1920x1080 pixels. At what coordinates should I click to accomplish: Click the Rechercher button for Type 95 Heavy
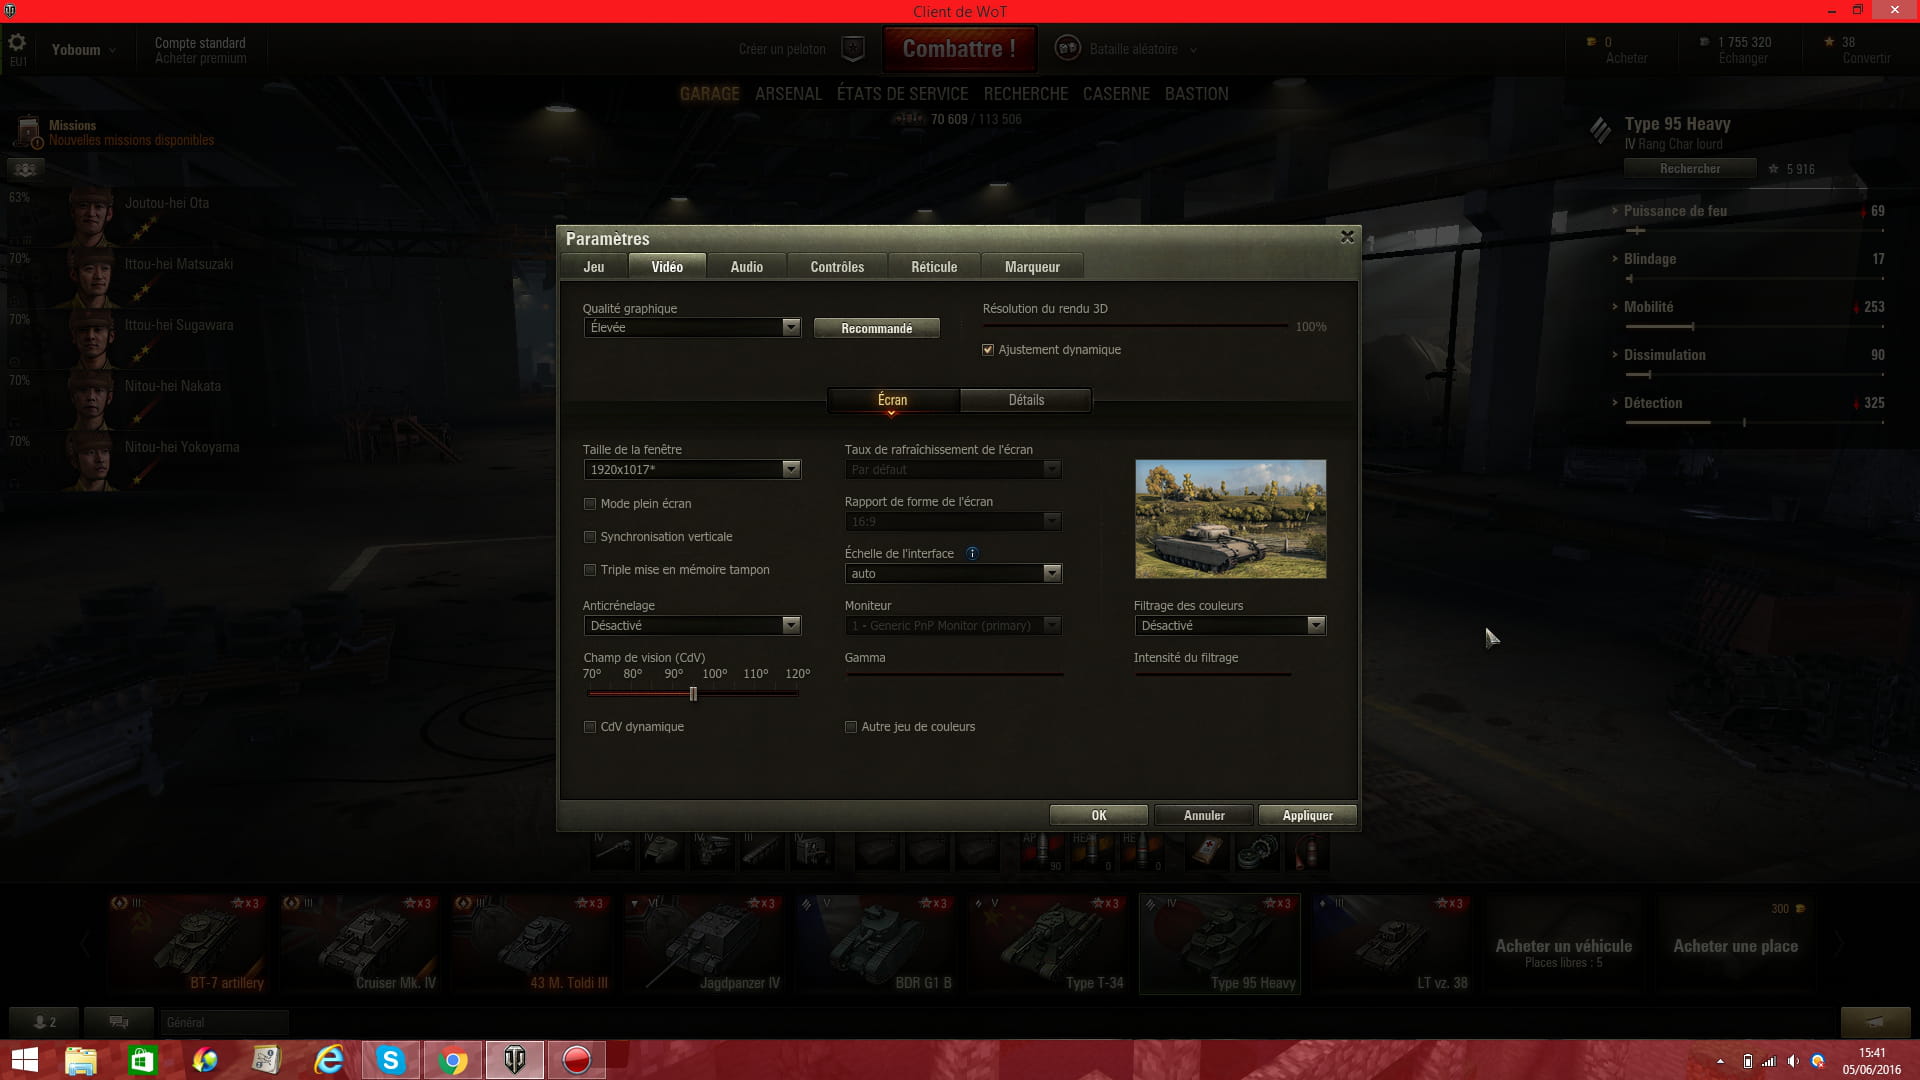1690,169
